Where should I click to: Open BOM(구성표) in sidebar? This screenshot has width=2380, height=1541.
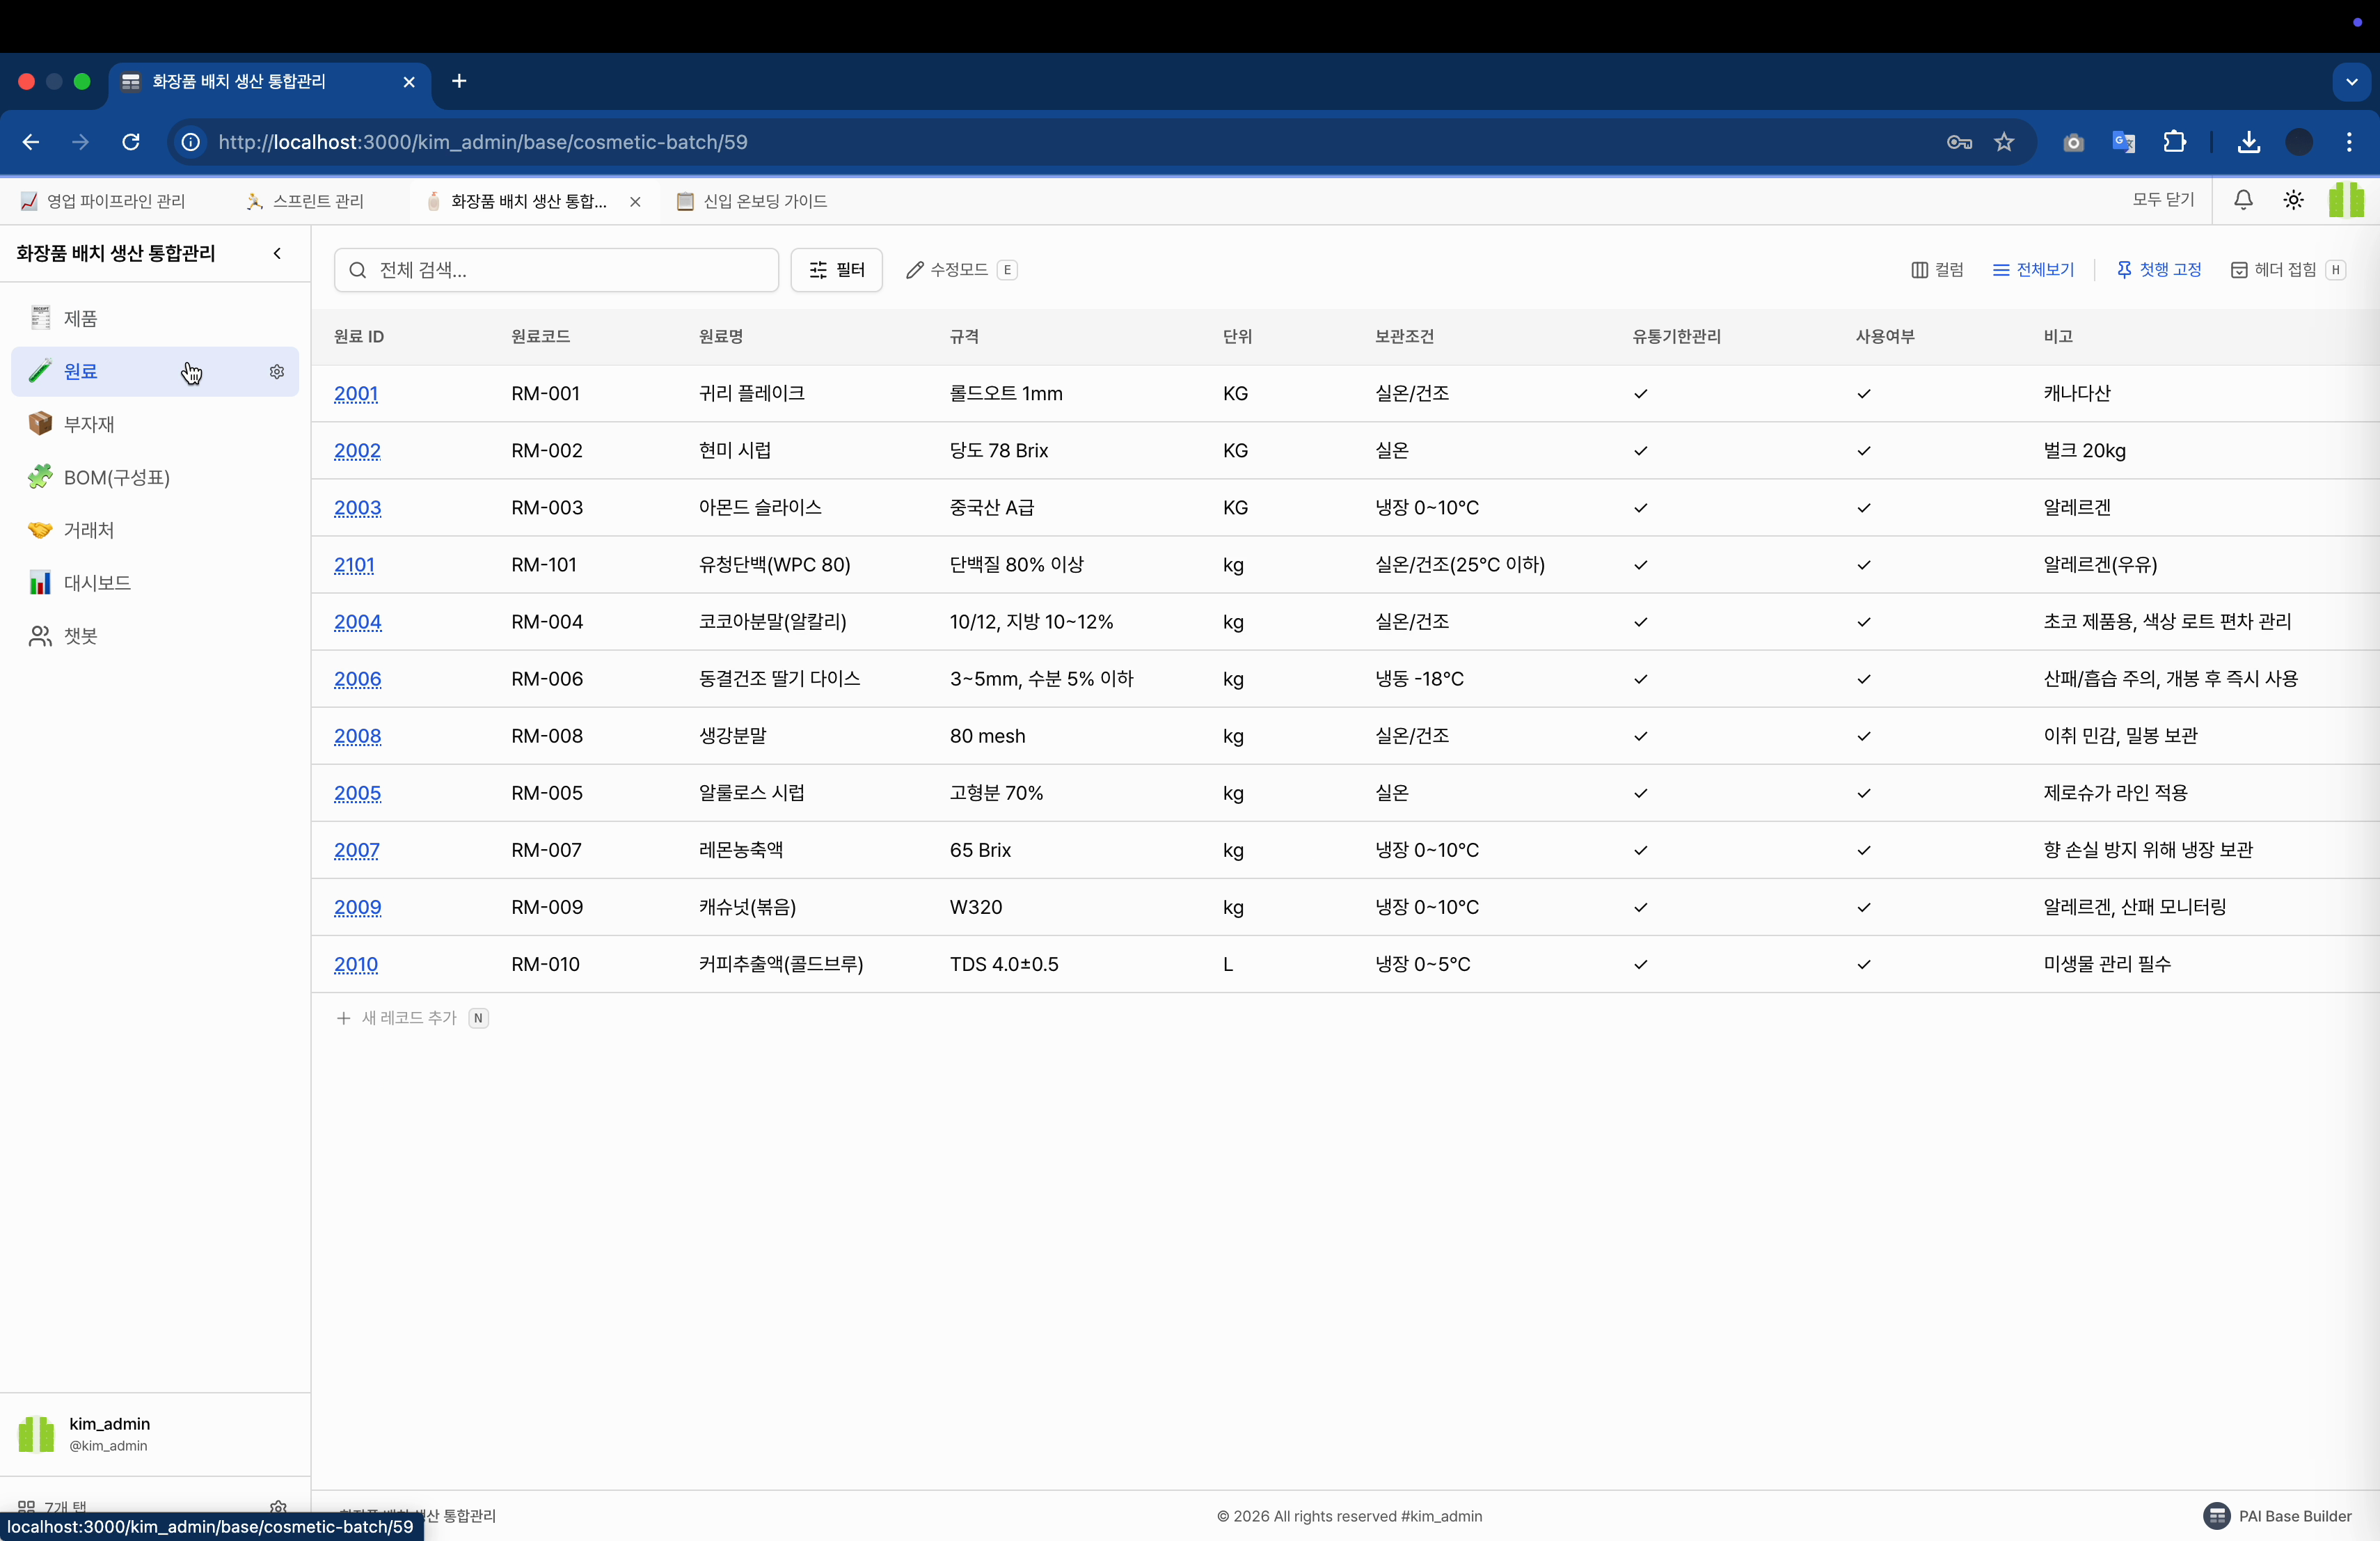point(116,477)
